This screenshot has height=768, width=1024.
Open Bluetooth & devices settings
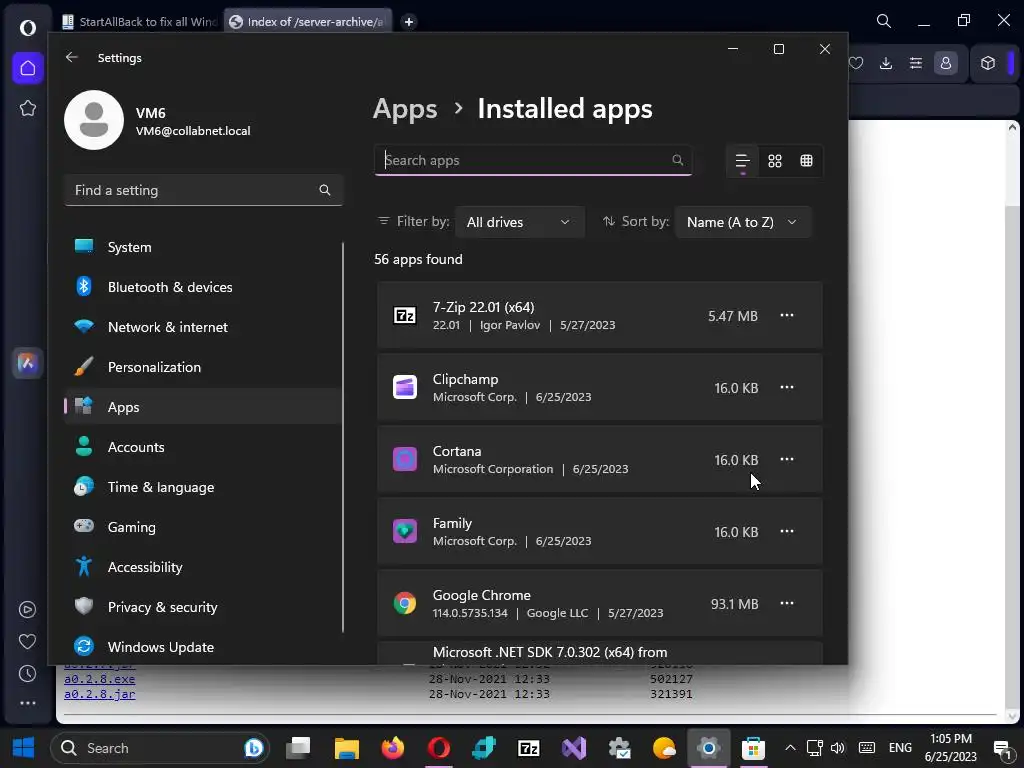coord(202,287)
